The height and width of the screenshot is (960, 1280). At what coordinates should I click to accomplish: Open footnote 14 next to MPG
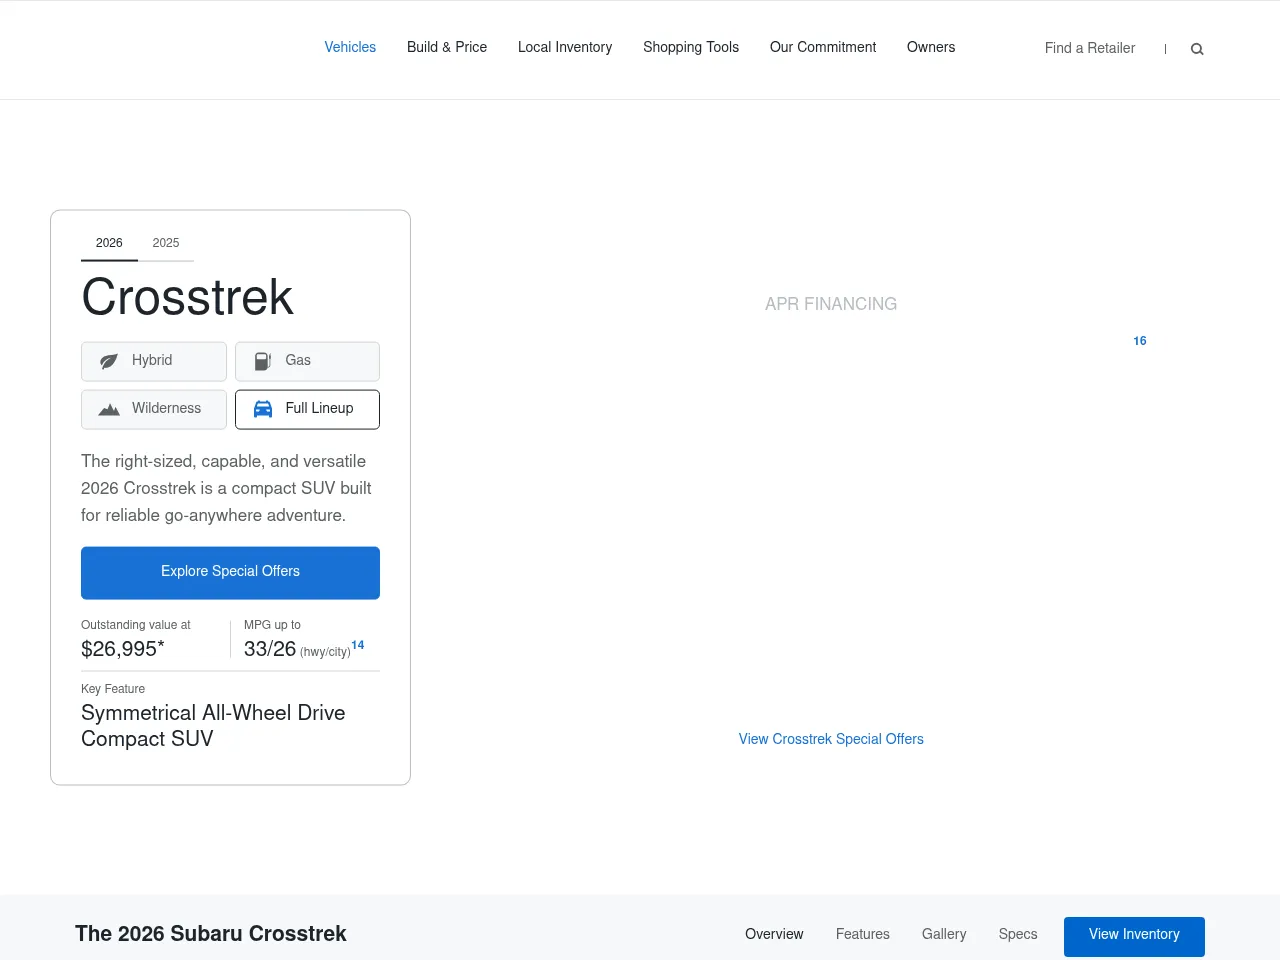pos(358,645)
